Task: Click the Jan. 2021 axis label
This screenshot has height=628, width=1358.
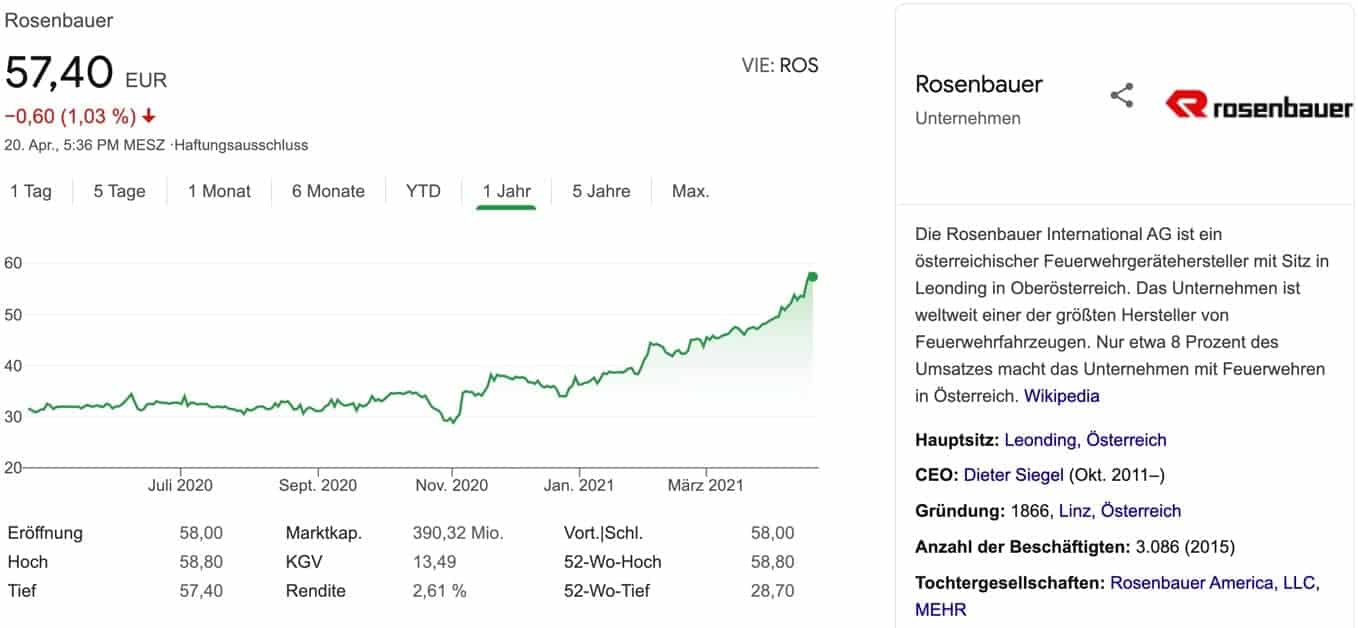Action: coord(578,486)
